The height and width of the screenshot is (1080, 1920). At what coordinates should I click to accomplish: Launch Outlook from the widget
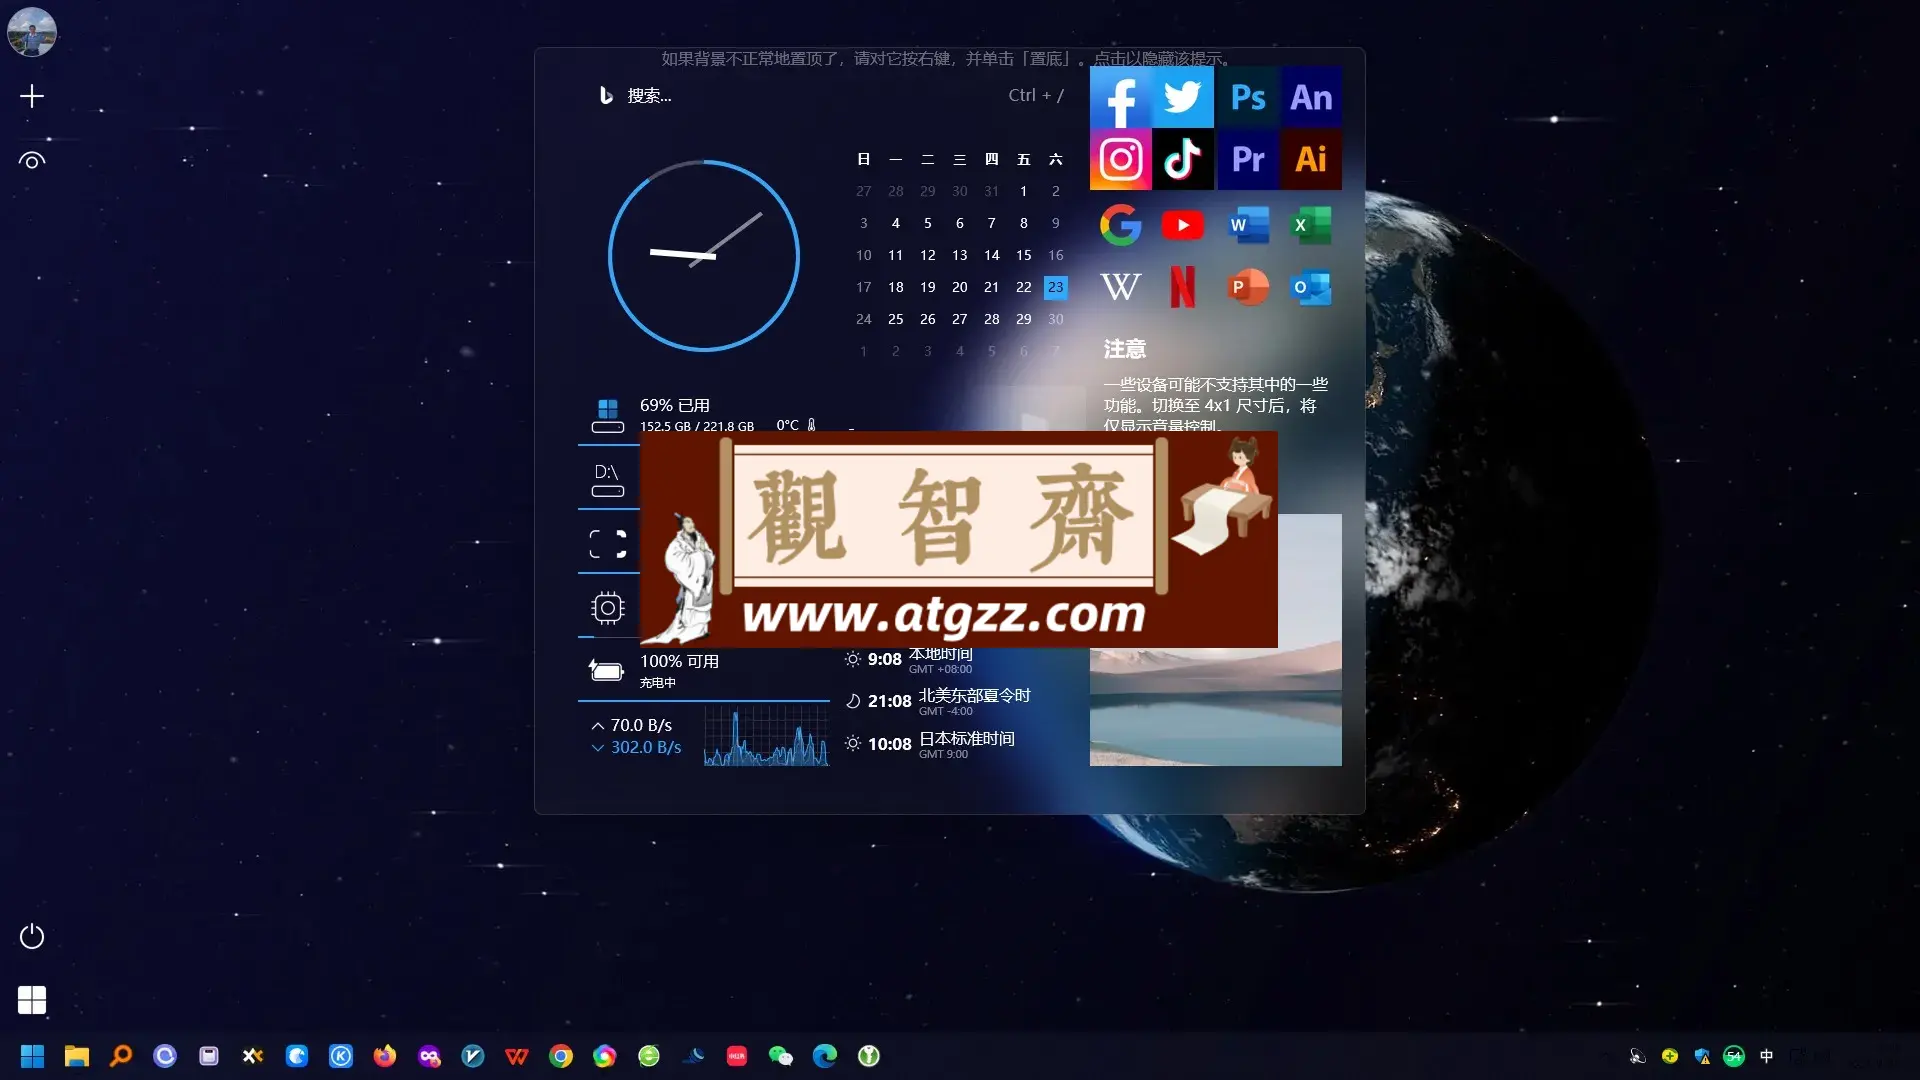coord(1311,287)
